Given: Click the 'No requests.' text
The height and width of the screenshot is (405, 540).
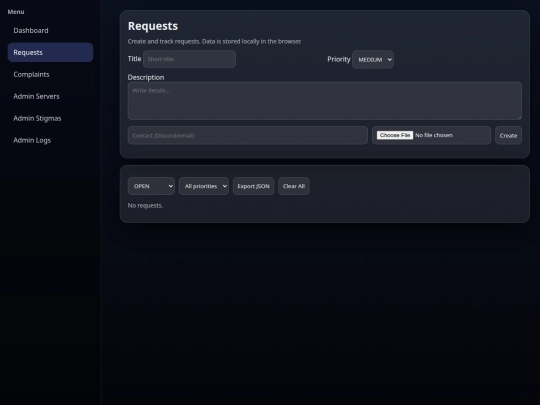Looking at the screenshot, I should [145, 206].
